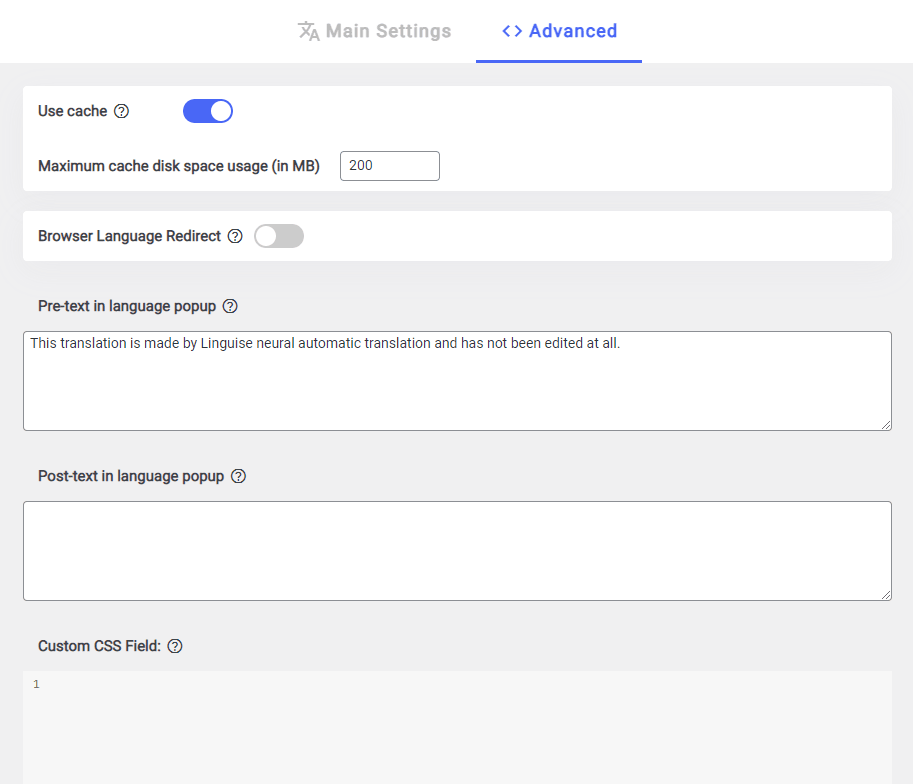Click help icon next to Pre-text in language popup
Image resolution: width=913 pixels, height=784 pixels.
[x=230, y=306]
